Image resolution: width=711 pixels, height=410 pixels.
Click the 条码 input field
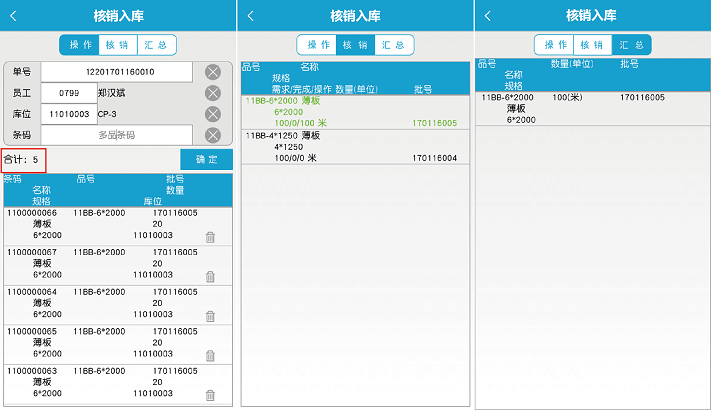point(116,135)
